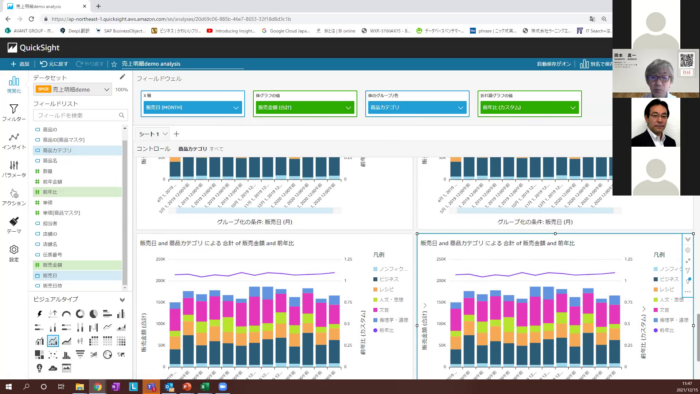The width and height of the screenshot is (700, 394).
Task: Click 文芸 magenta swatch in lower-left chart legend
Action: [x=375, y=310]
